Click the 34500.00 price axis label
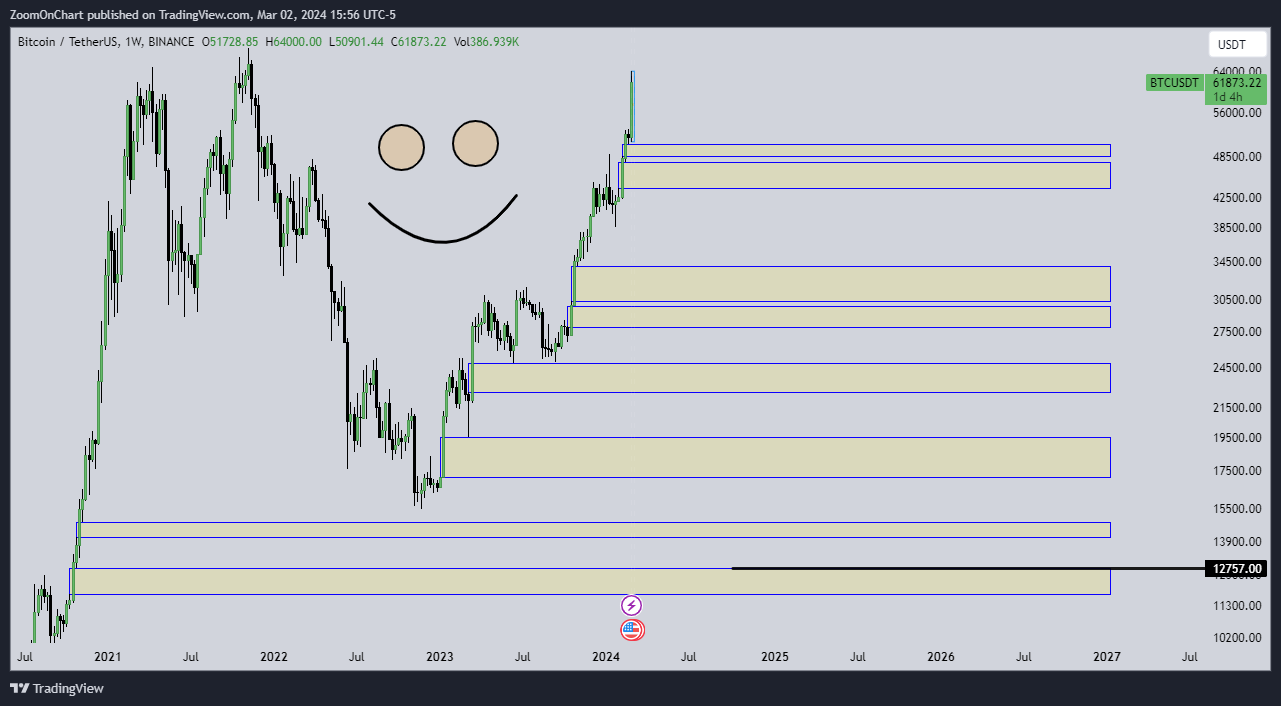Image resolution: width=1281 pixels, height=706 pixels. (x=1236, y=262)
